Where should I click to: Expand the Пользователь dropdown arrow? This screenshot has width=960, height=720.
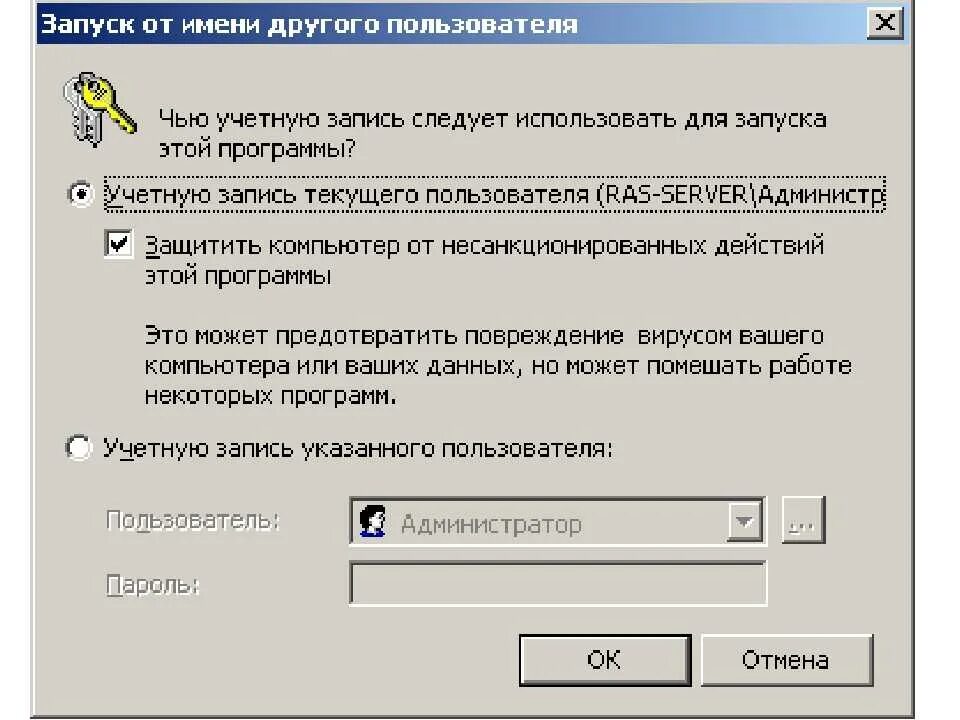[x=744, y=522]
